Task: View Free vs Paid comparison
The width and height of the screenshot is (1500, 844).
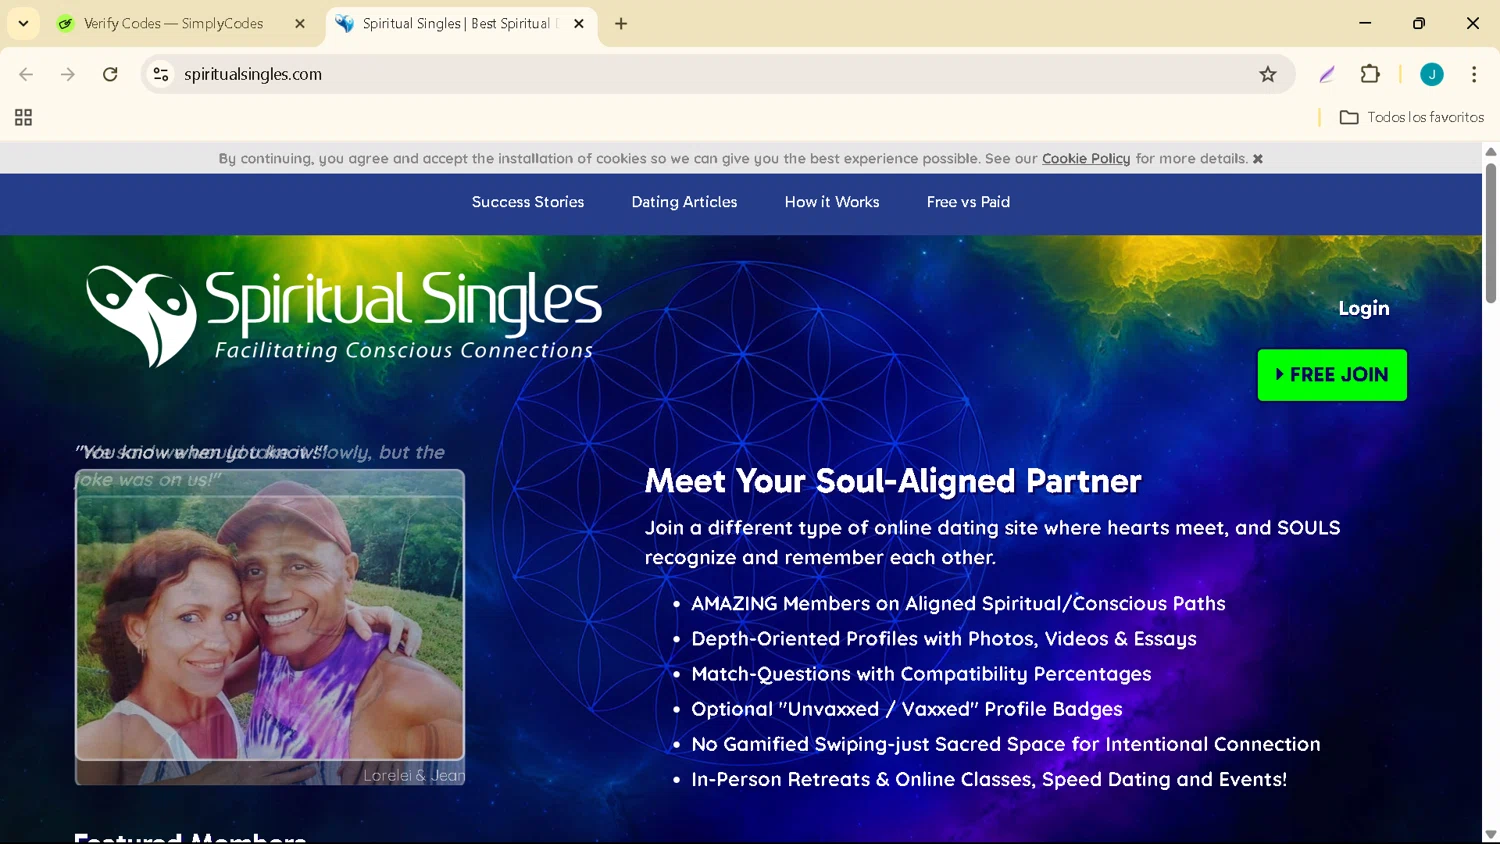Action: (968, 202)
